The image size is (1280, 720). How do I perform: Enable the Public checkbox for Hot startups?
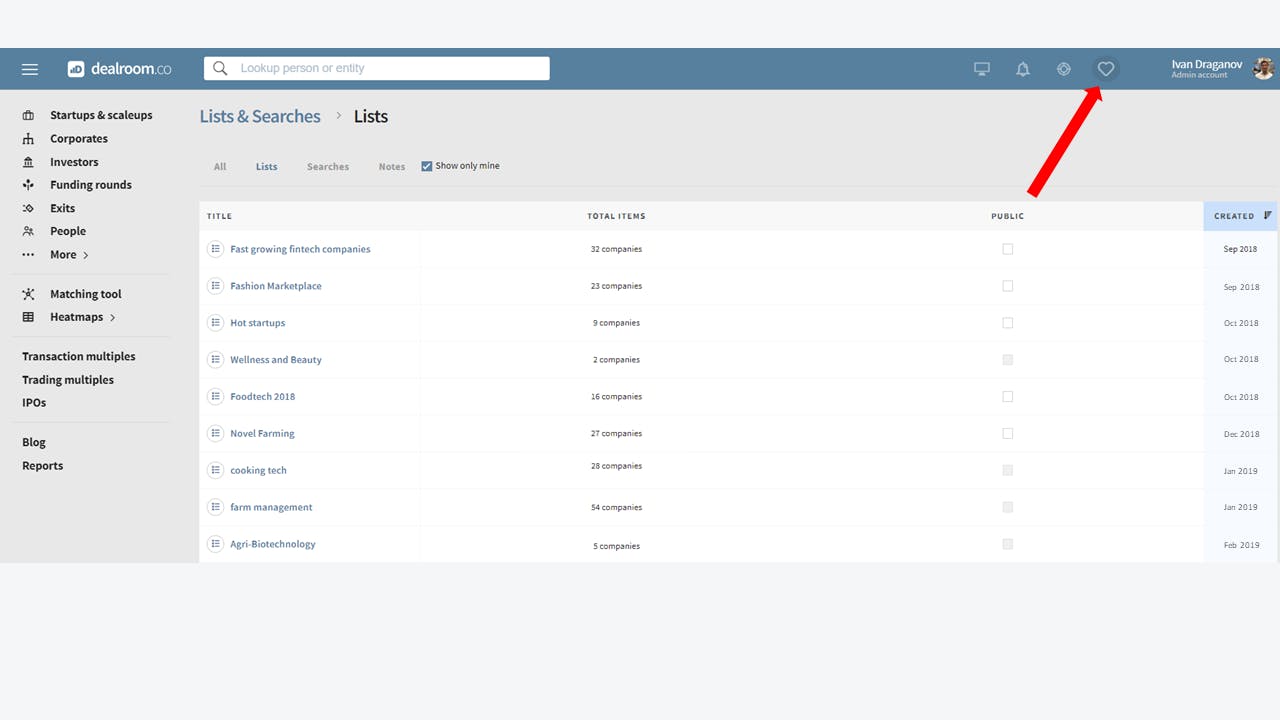point(1007,322)
